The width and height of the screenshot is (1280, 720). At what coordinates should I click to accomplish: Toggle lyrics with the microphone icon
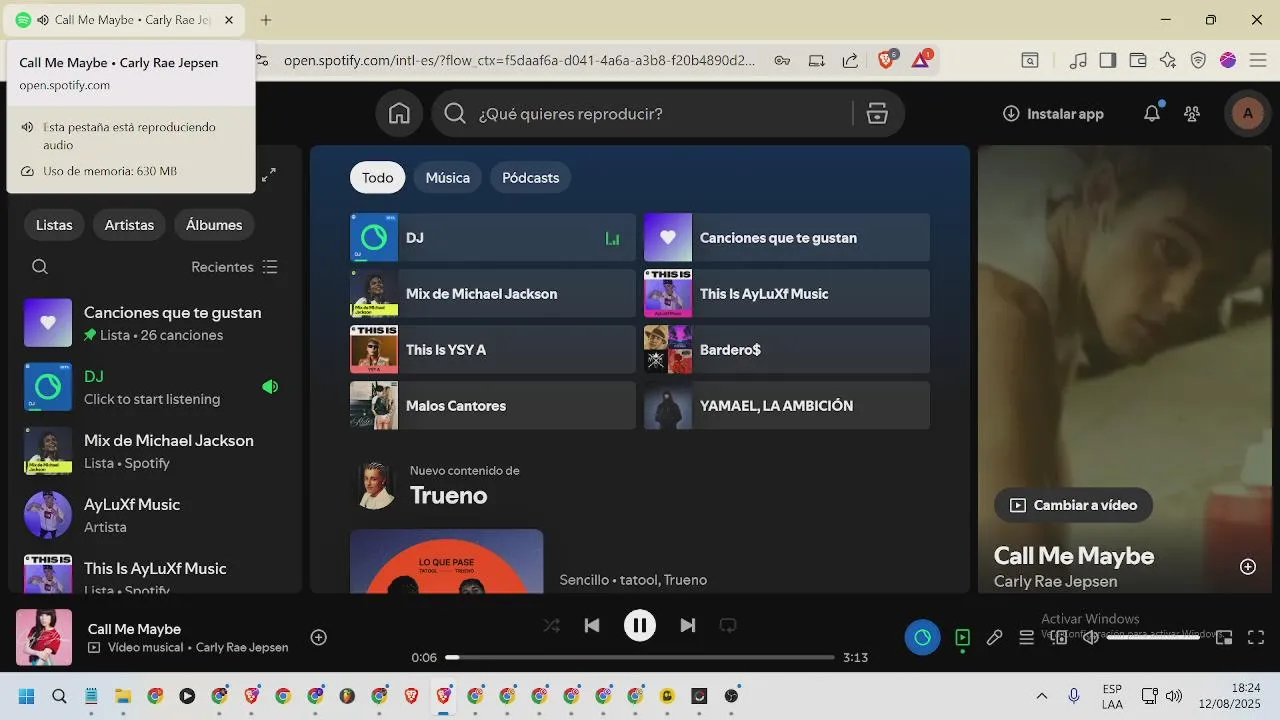click(994, 638)
